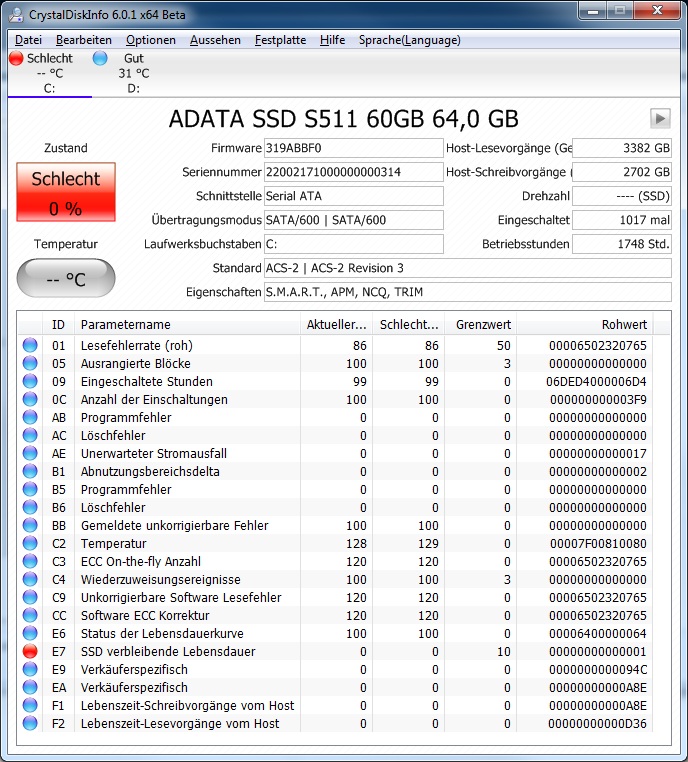Screen dimensions: 688x762
Task: Click the blue orb in the Temperatur C2 row
Action: (30, 543)
